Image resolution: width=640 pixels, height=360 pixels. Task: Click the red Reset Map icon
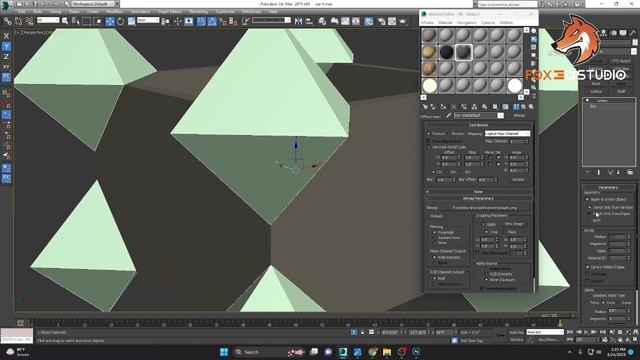click(x=453, y=107)
